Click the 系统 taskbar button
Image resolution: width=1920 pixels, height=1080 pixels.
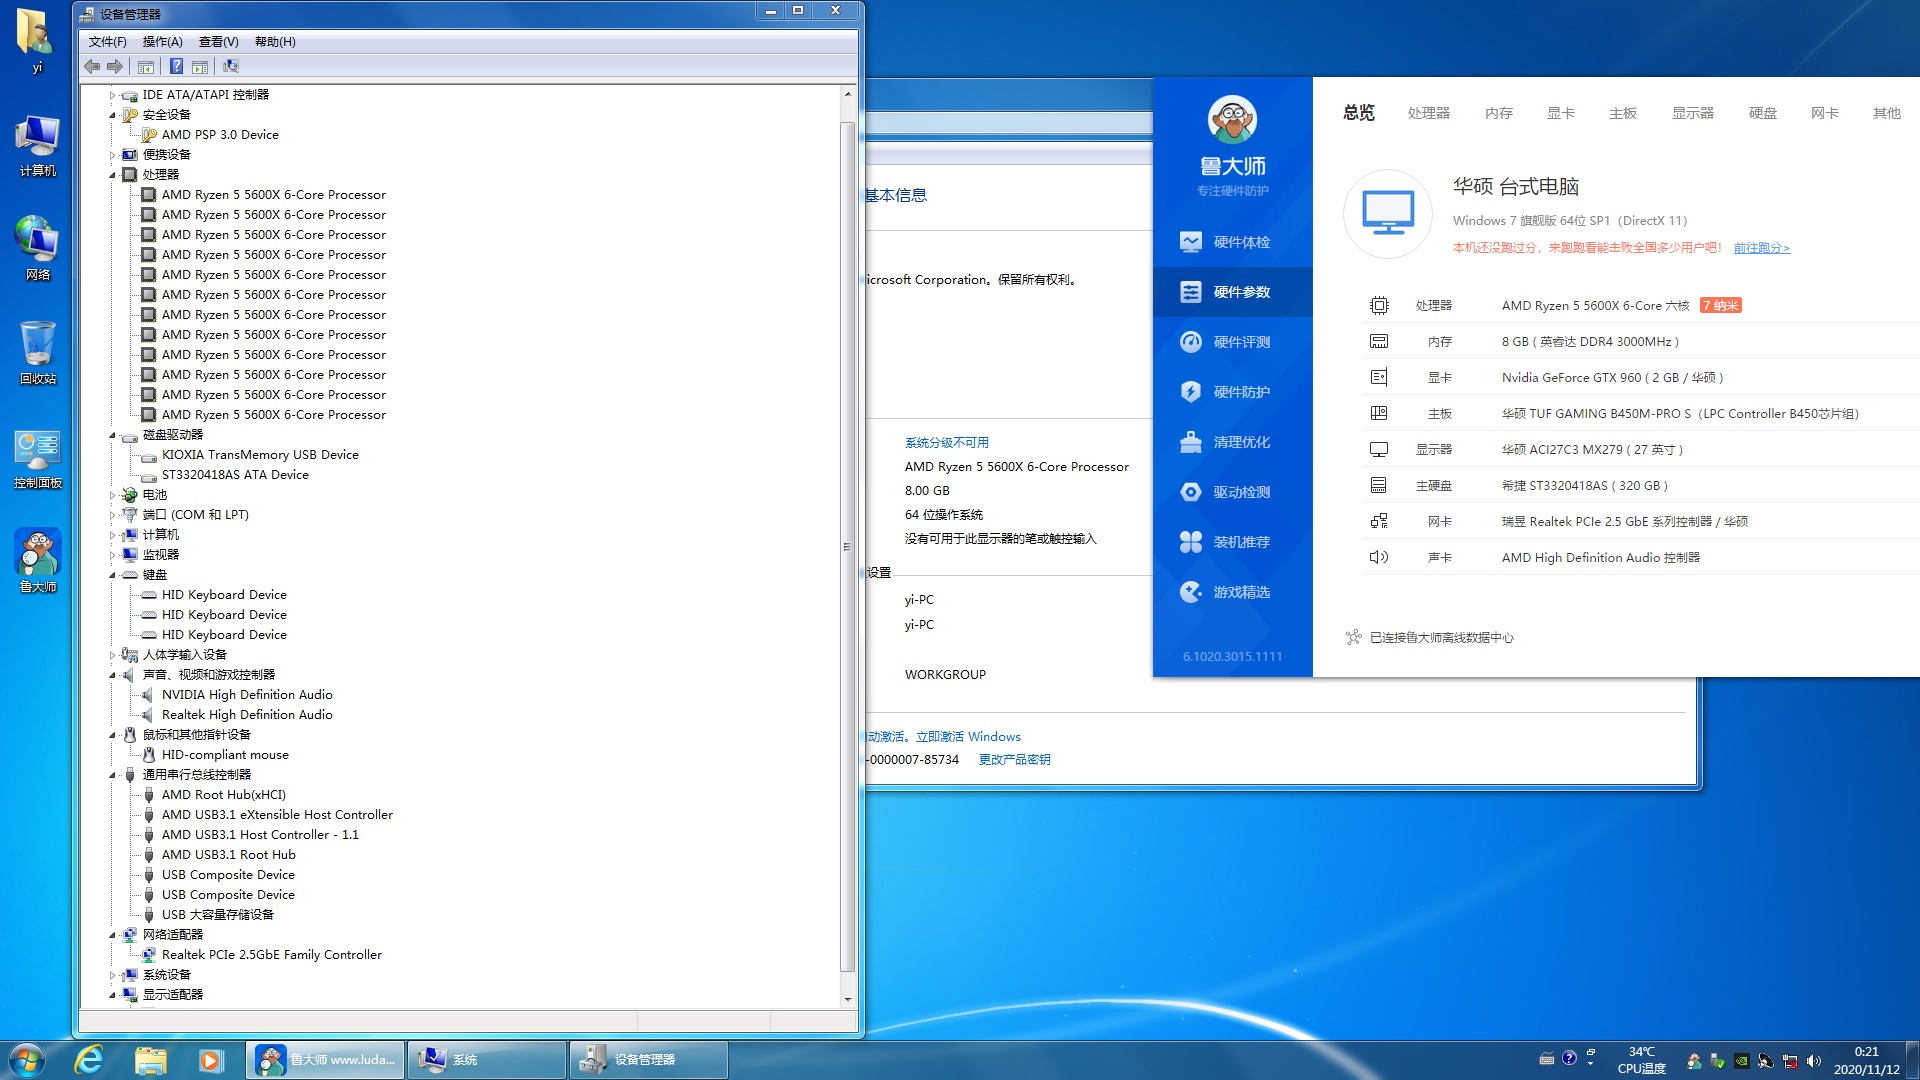point(487,1060)
